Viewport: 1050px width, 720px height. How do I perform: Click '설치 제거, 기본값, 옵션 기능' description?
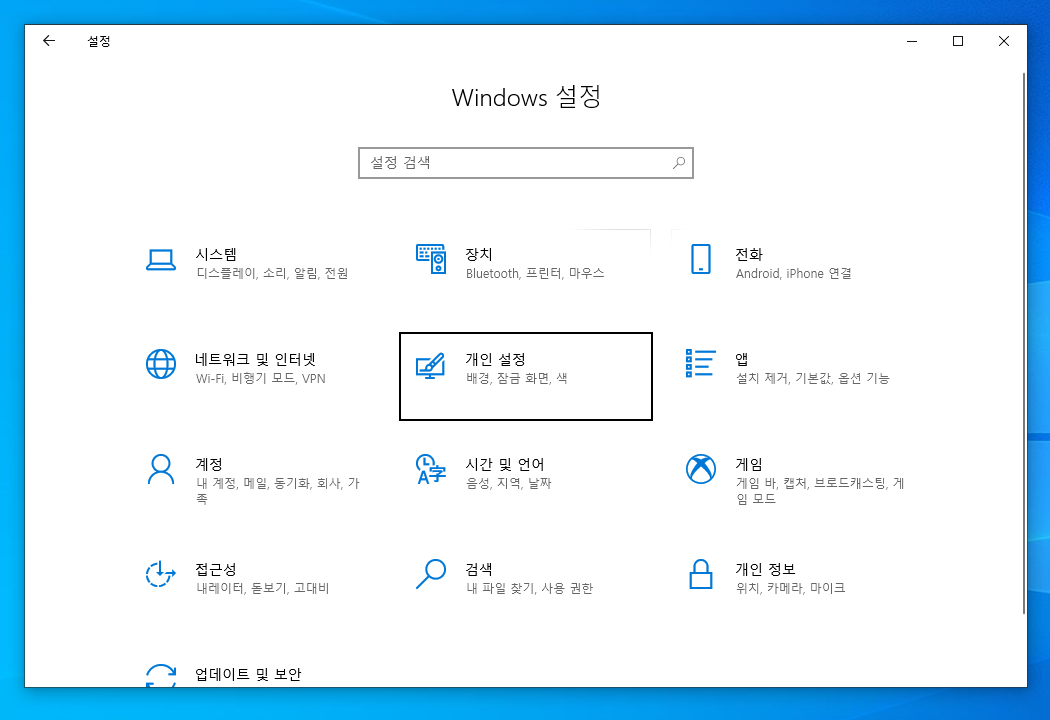[812, 378]
